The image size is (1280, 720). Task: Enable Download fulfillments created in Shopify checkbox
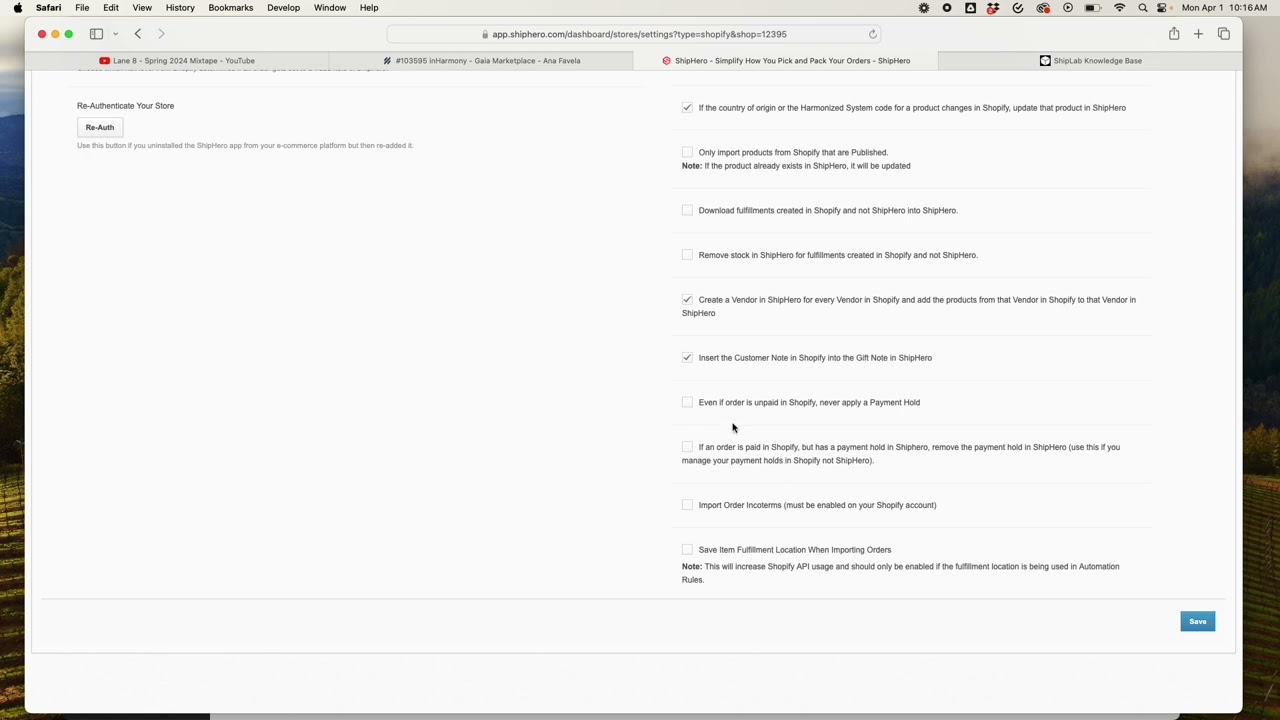click(687, 210)
